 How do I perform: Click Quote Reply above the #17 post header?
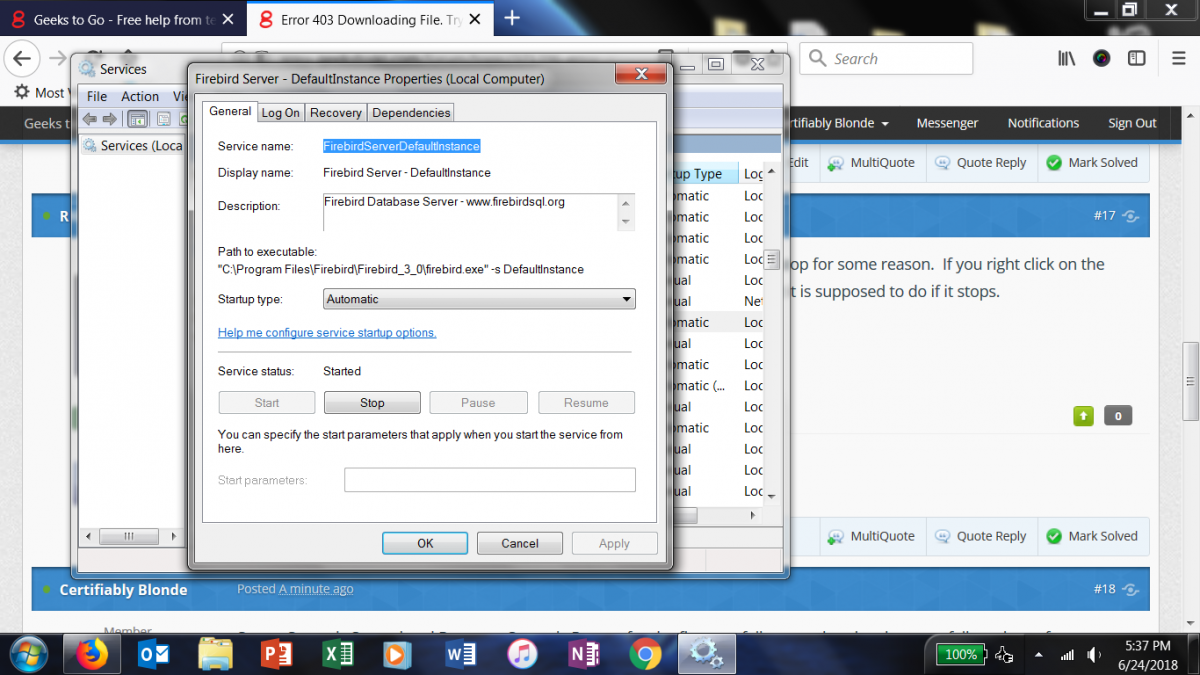pyautogui.click(x=981, y=162)
